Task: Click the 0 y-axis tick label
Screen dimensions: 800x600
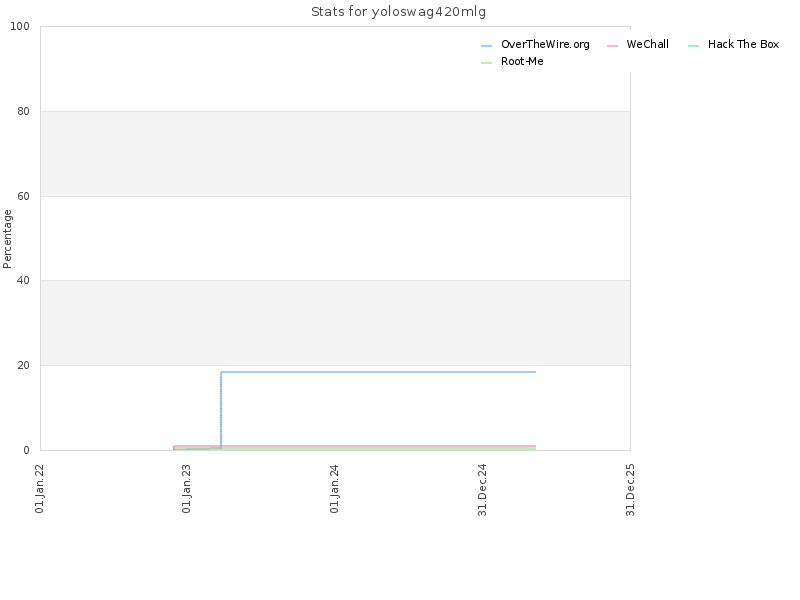Action: point(27,451)
